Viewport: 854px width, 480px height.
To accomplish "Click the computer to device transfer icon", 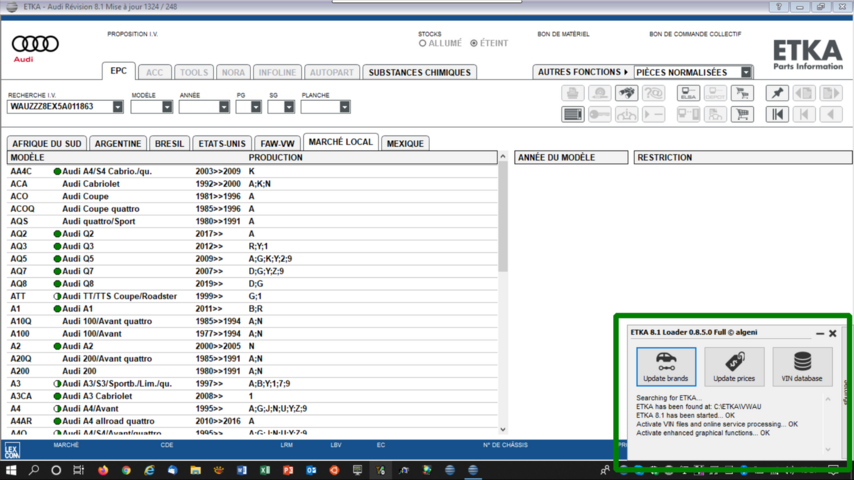I will [x=688, y=114].
